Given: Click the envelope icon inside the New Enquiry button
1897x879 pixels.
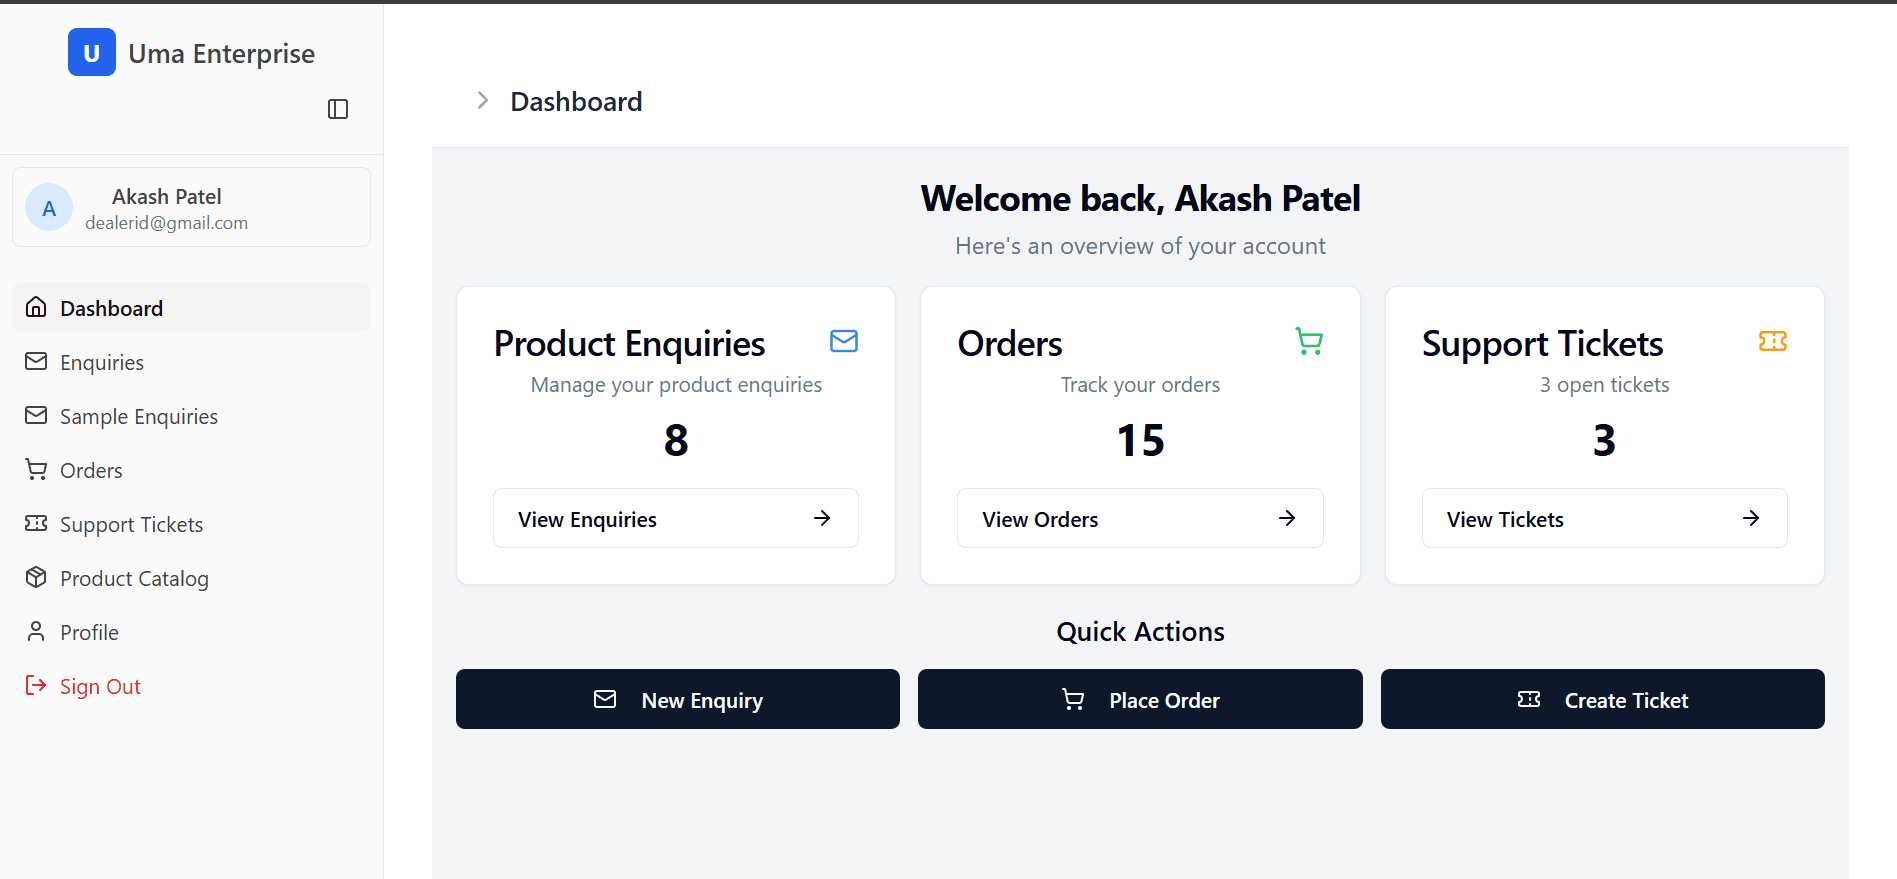Looking at the screenshot, I should pos(605,699).
